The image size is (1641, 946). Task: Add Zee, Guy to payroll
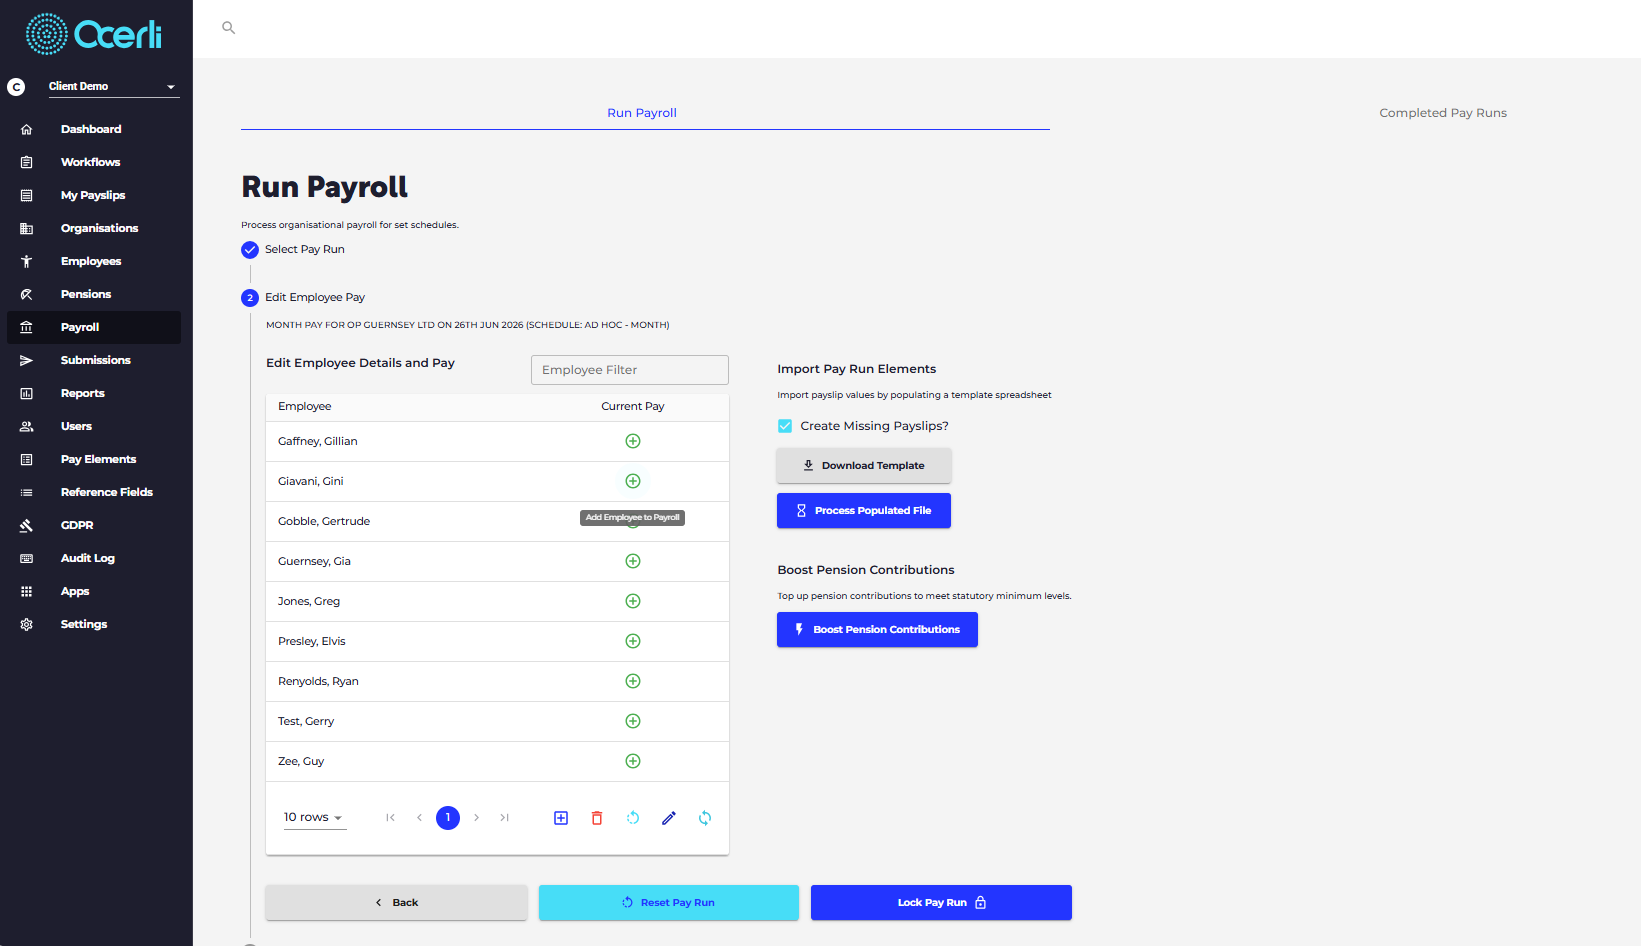pos(633,761)
